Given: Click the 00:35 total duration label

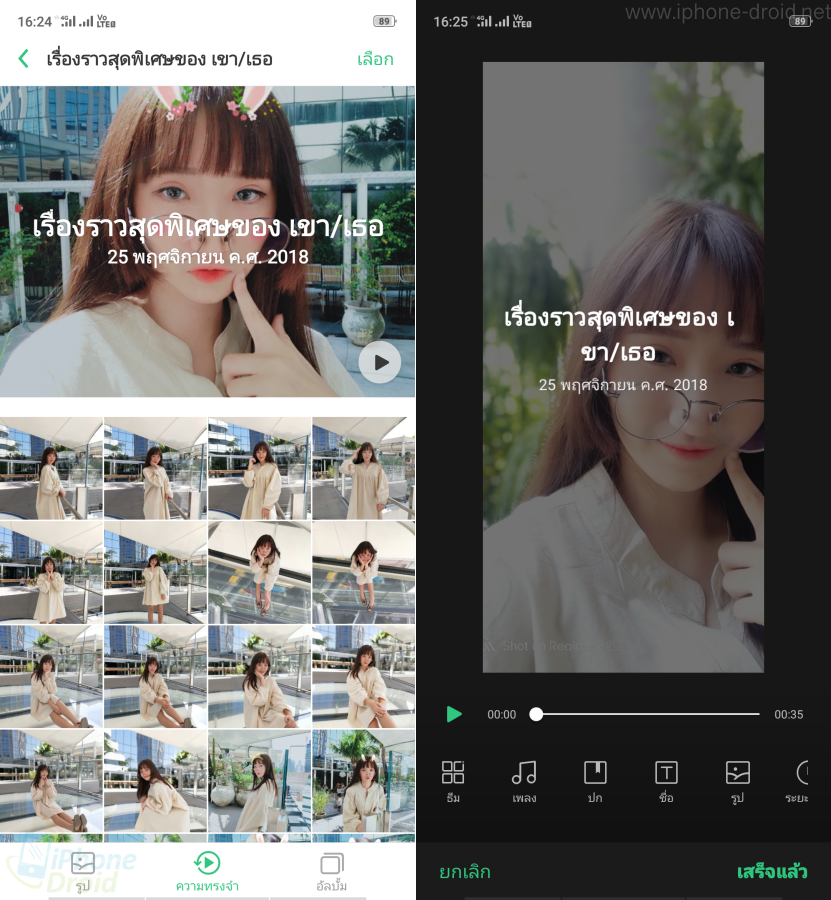Looking at the screenshot, I should (789, 715).
